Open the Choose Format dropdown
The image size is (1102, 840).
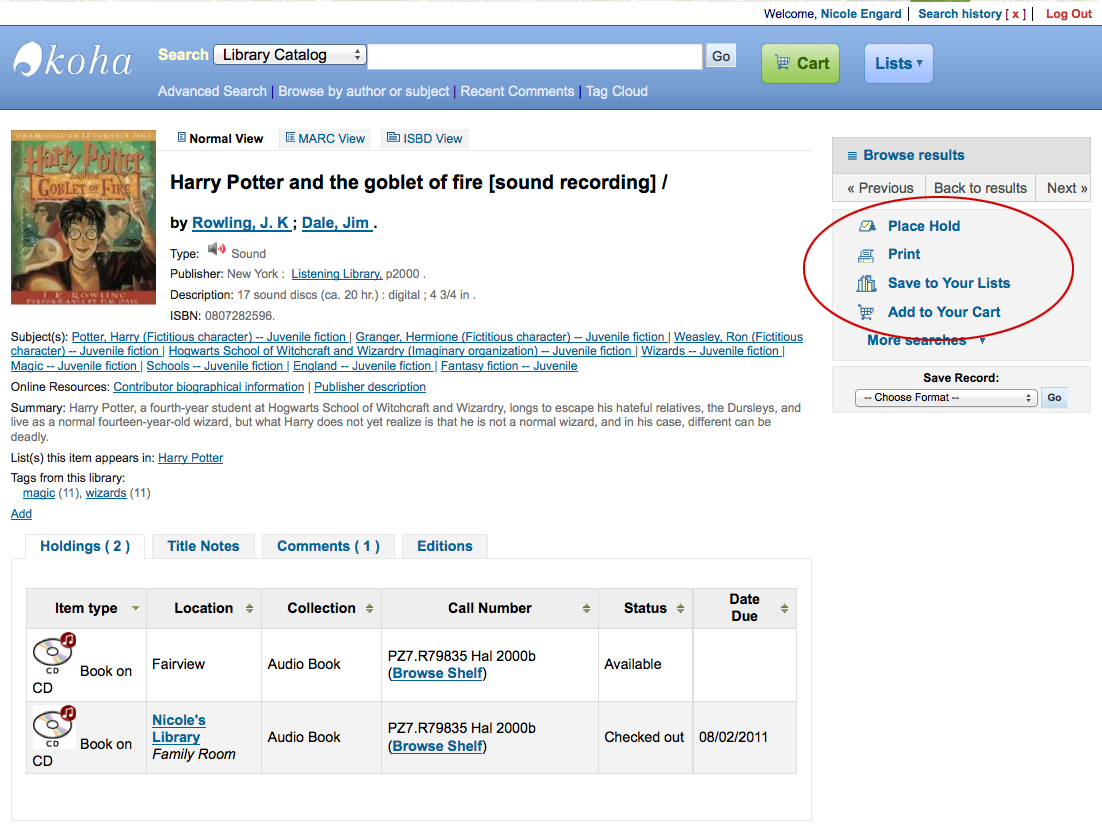[946, 398]
